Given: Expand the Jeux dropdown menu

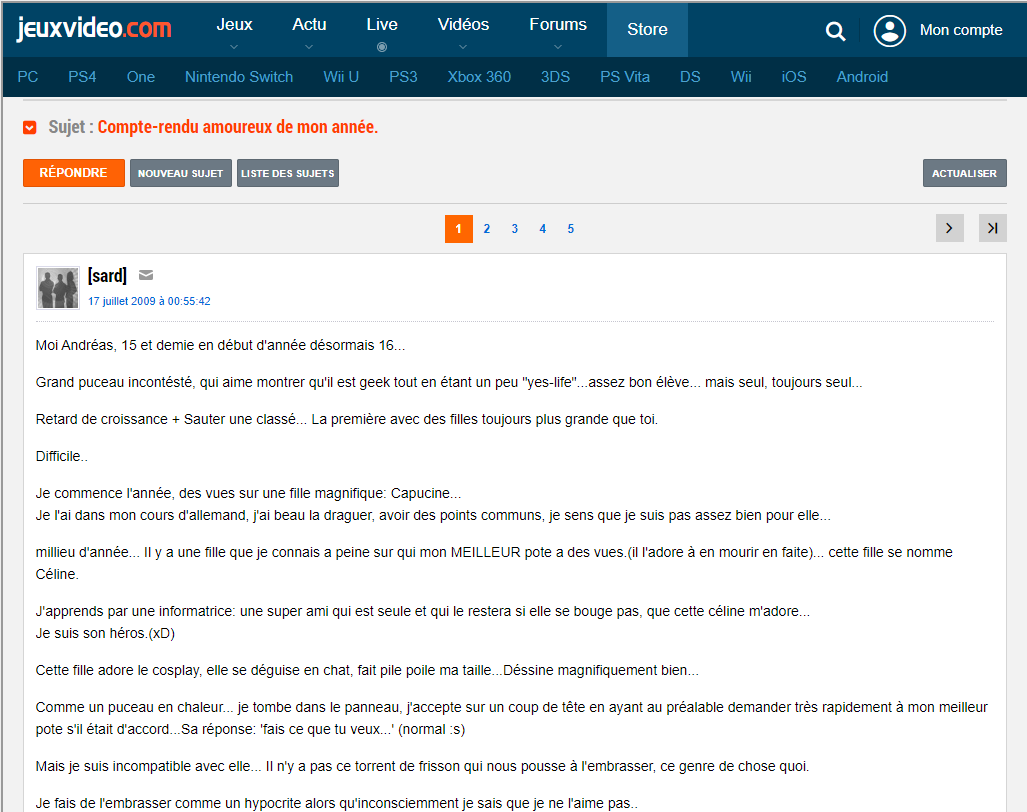Looking at the screenshot, I should (x=234, y=31).
